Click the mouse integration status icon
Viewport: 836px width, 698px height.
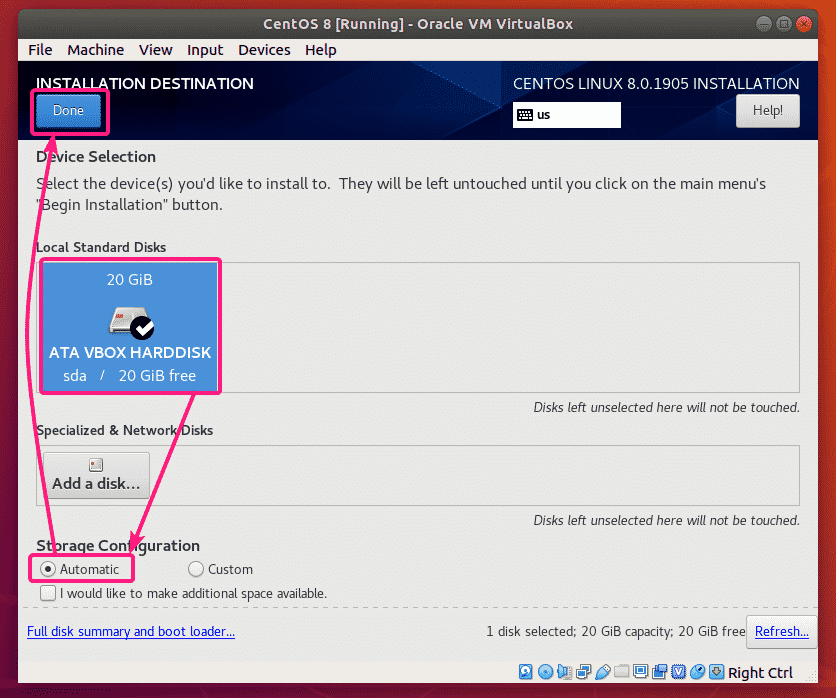(697, 671)
